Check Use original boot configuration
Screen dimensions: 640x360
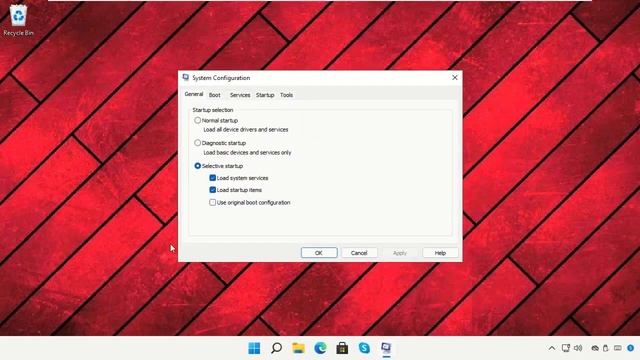213,202
